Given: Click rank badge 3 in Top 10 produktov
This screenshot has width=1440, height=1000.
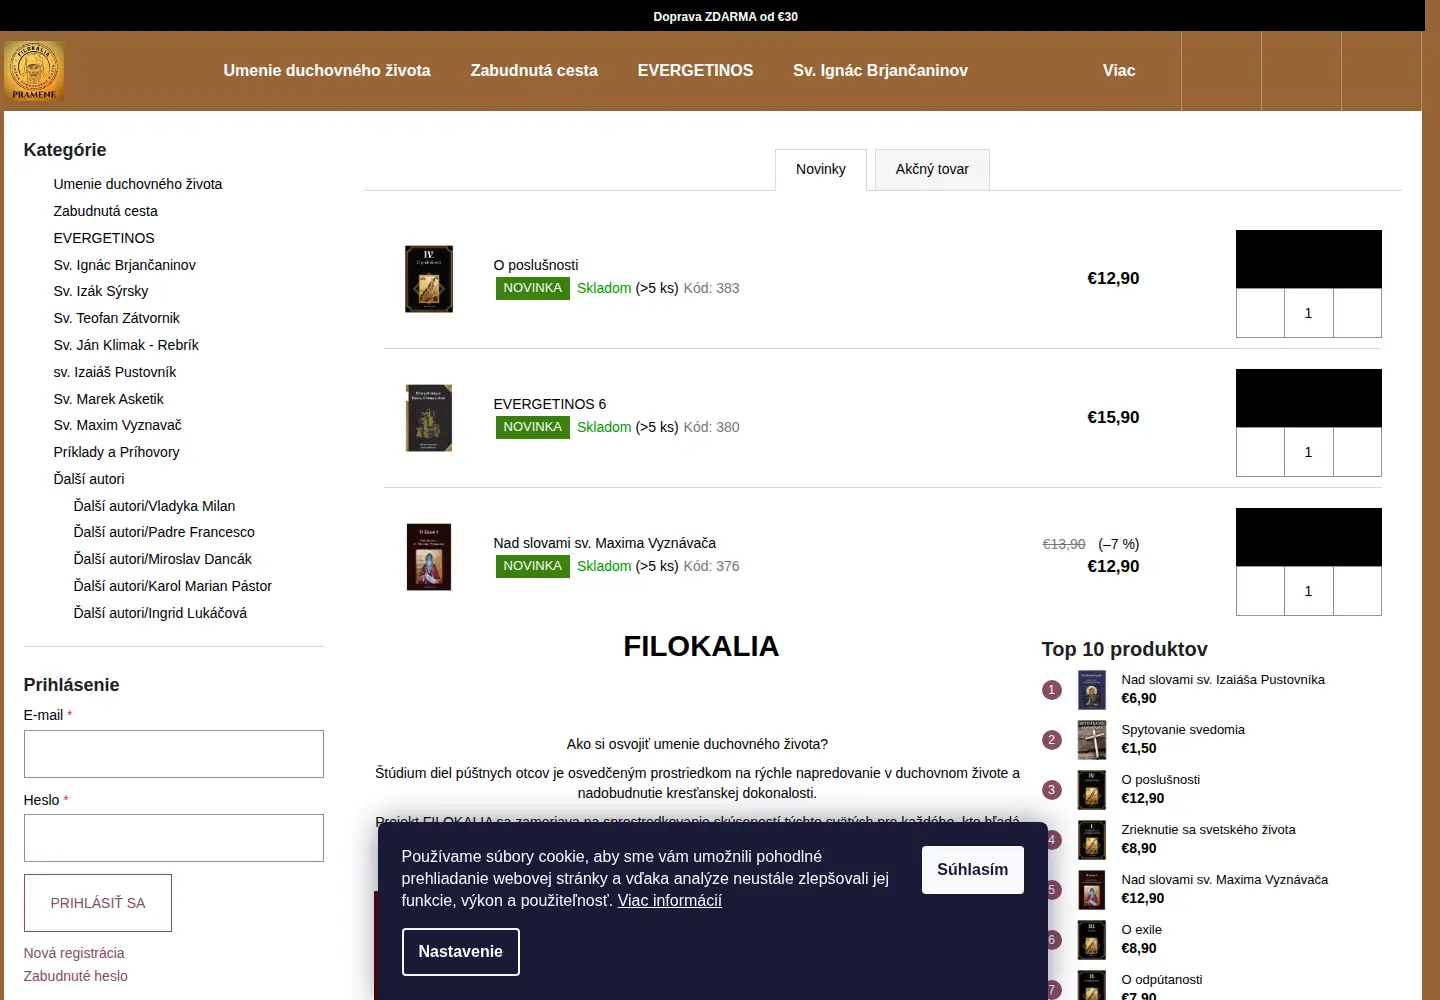Looking at the screenshot, I should point(1052,790).
